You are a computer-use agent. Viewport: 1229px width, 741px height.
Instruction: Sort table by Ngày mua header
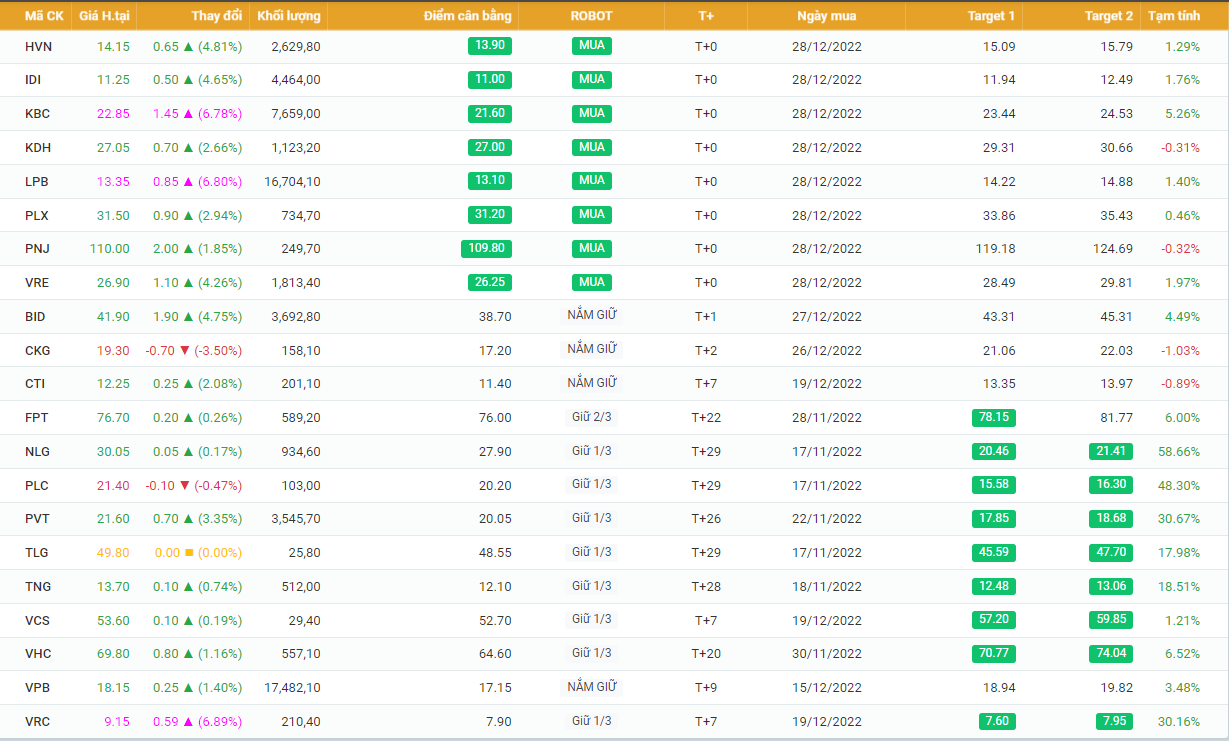tap(826, 16)
